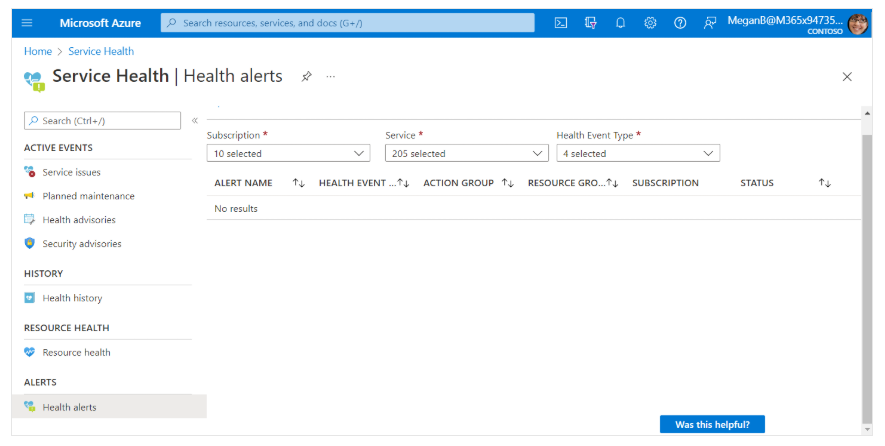Screen dimensions: 885x446
Task: Click the Home breadcrumb link
Action: click(x=38, y=51)
